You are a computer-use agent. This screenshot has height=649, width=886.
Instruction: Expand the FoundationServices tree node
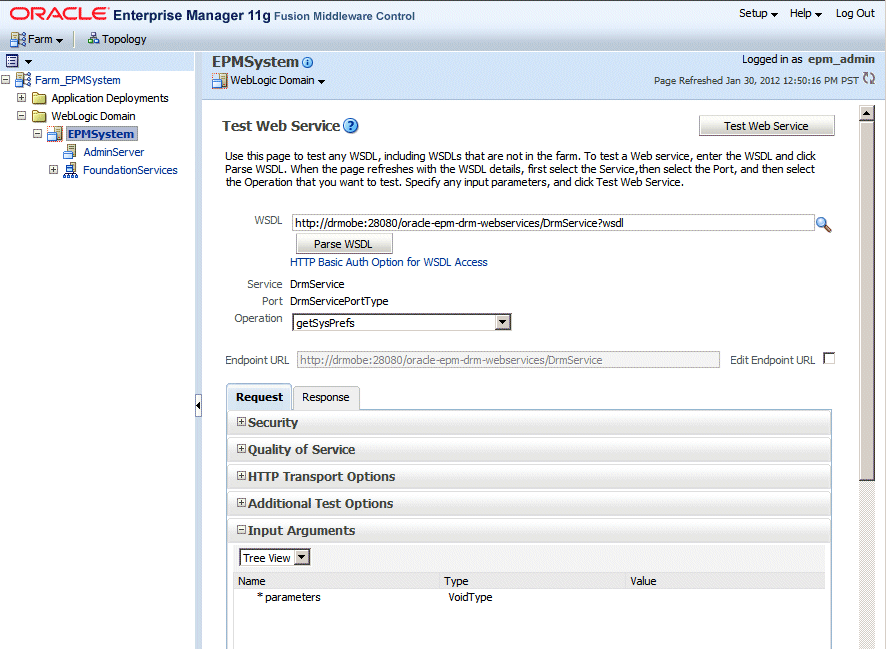click(x=54, y=170)
